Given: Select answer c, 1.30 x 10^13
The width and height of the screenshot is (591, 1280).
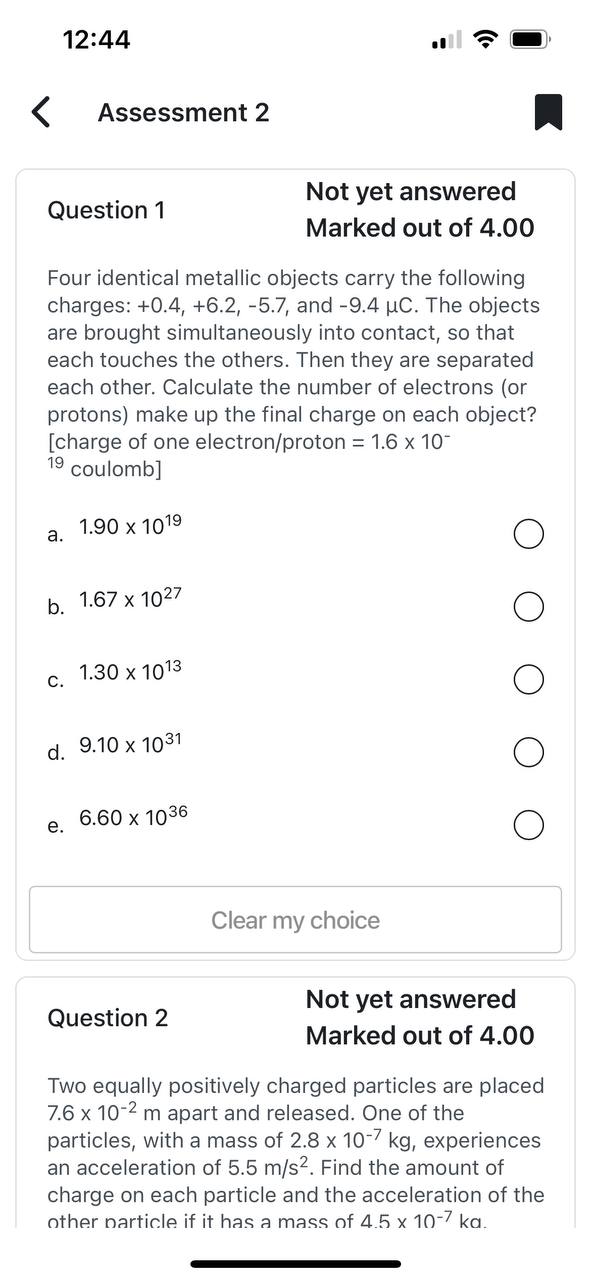Looking at the screenshot, I should click(x=528, y=679).
